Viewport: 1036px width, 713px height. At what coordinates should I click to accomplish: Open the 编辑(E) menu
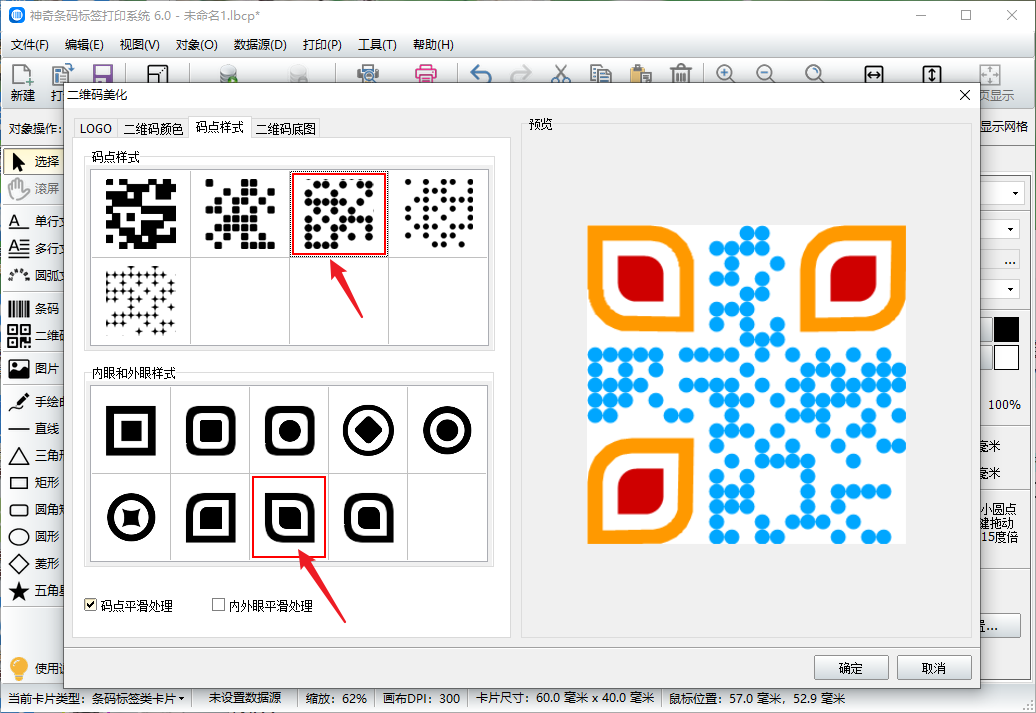pos(84,45)
